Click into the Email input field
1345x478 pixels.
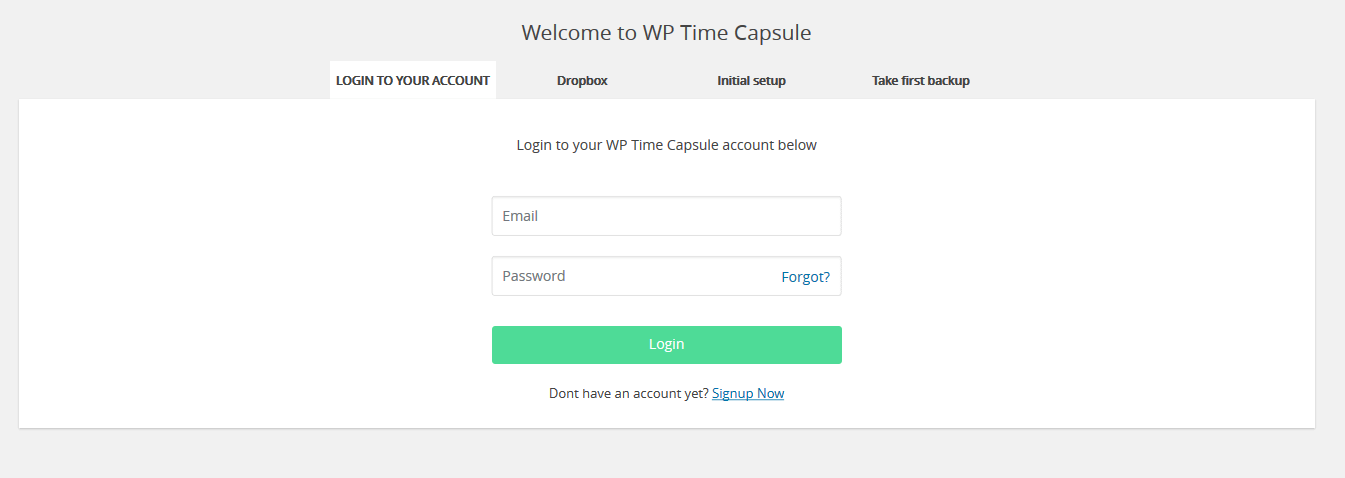click(x=666, y=216)
